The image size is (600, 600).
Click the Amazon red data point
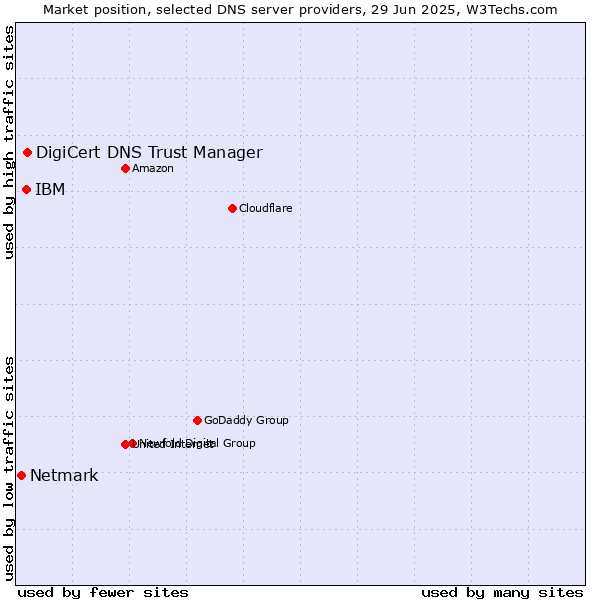click(x=125, y=168)
